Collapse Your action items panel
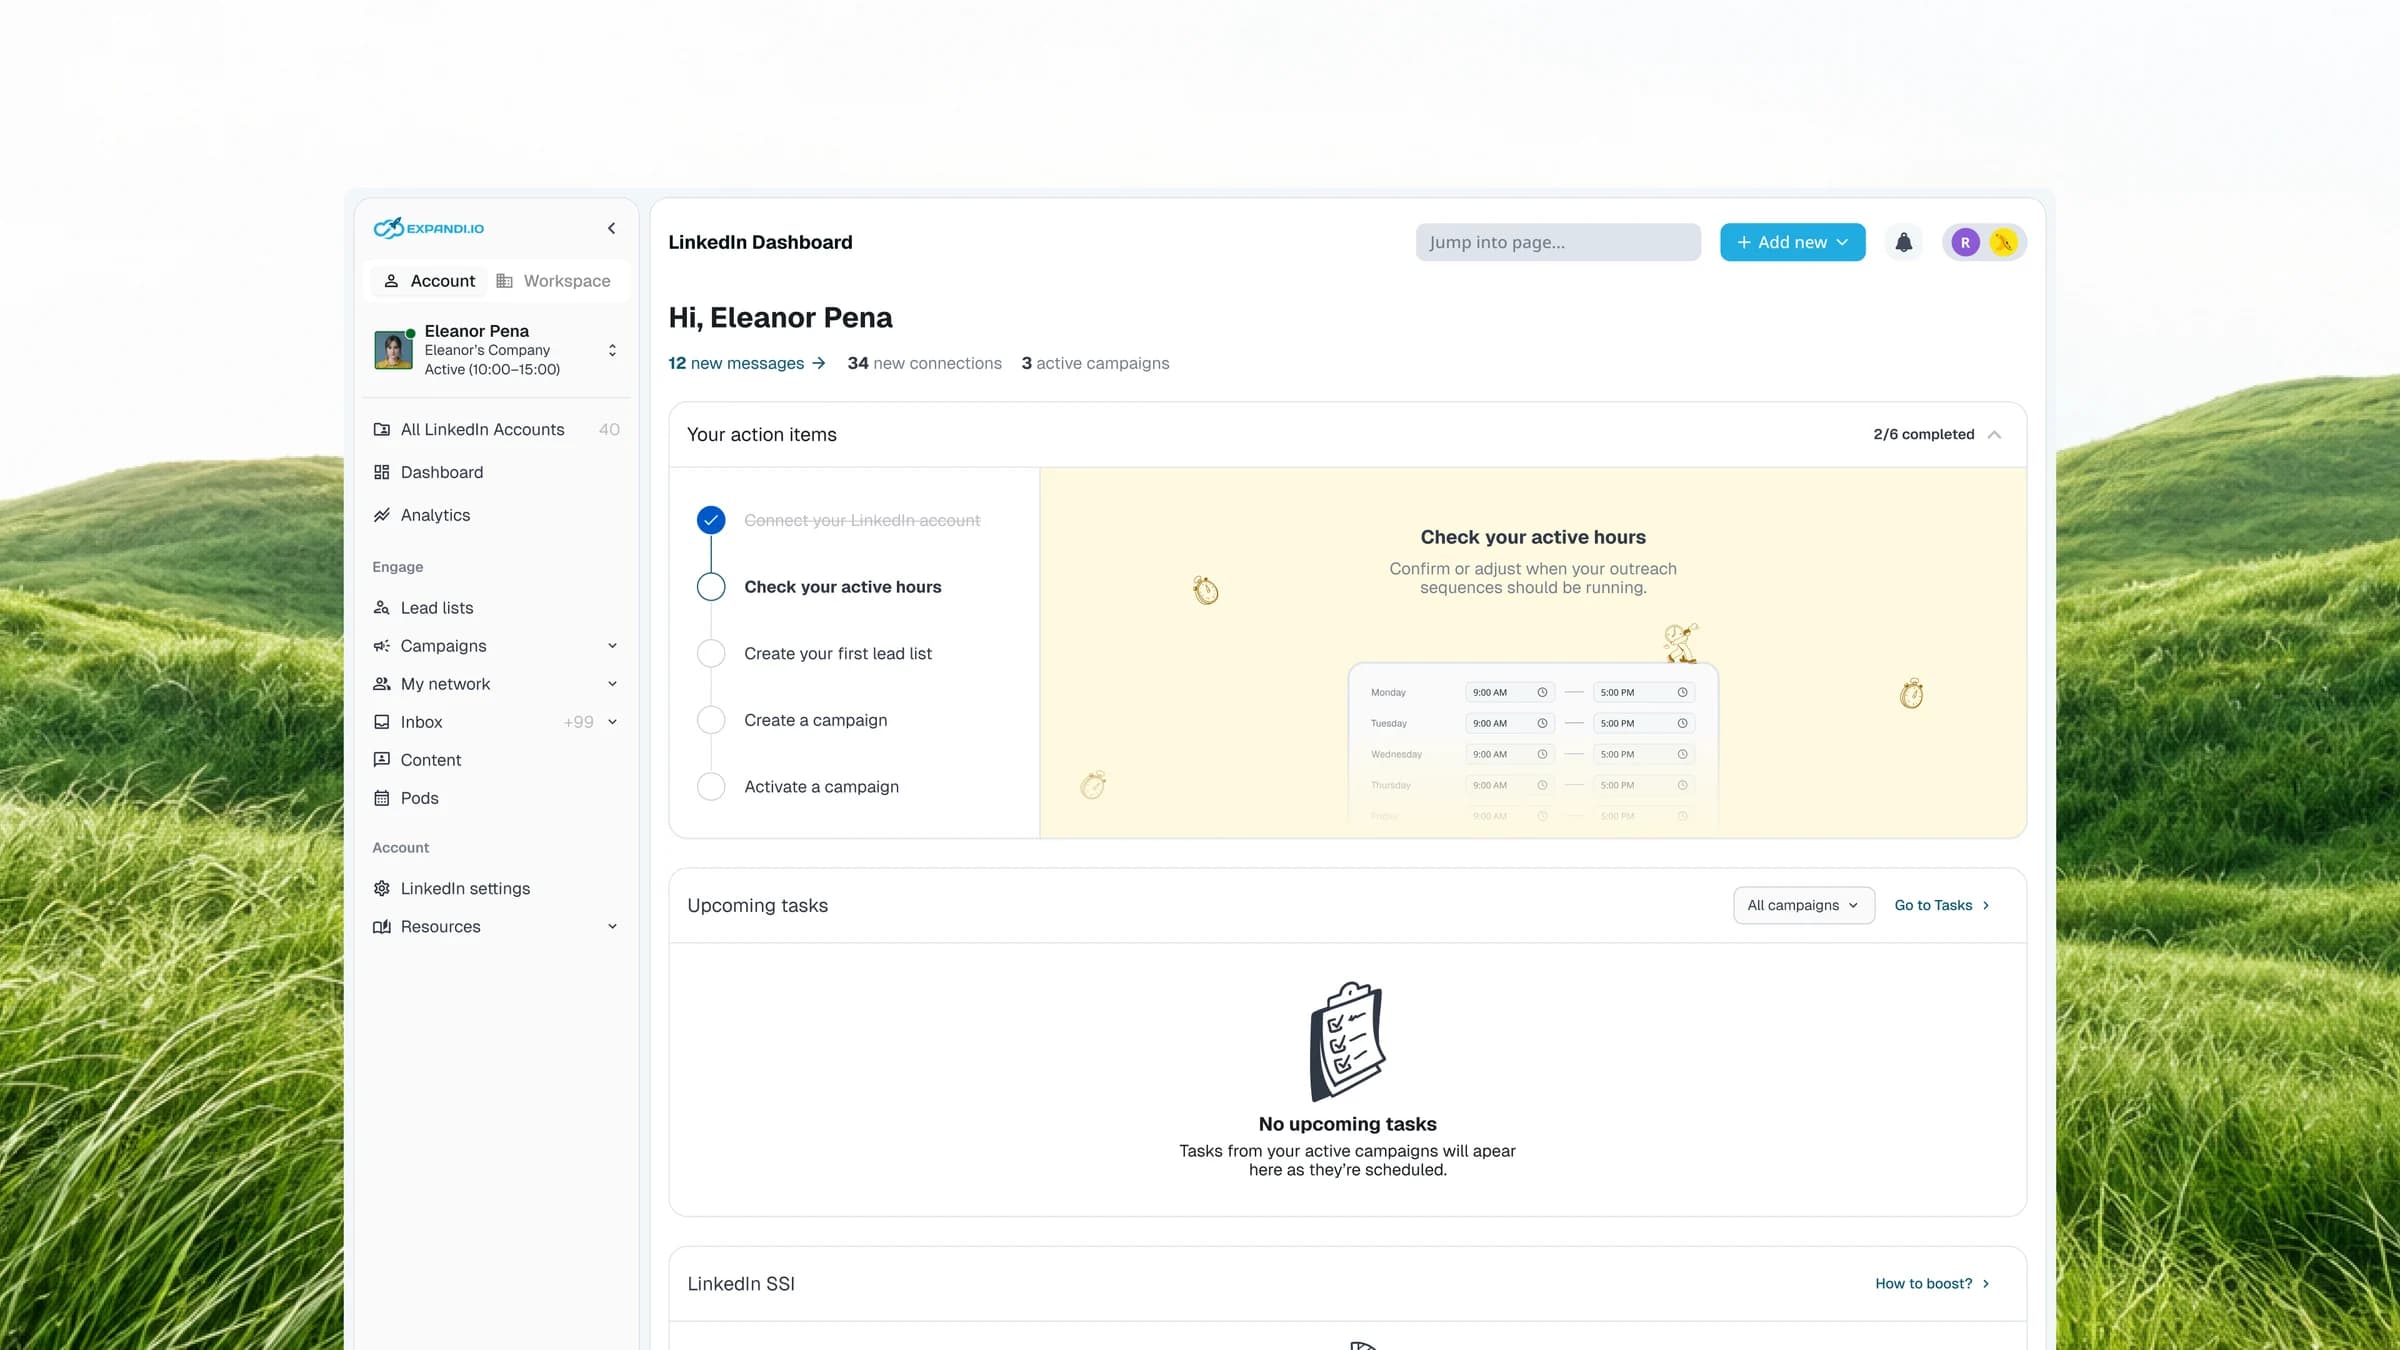The height and width of the screenshot is (1350, 2400). [x=1994, y=434]
